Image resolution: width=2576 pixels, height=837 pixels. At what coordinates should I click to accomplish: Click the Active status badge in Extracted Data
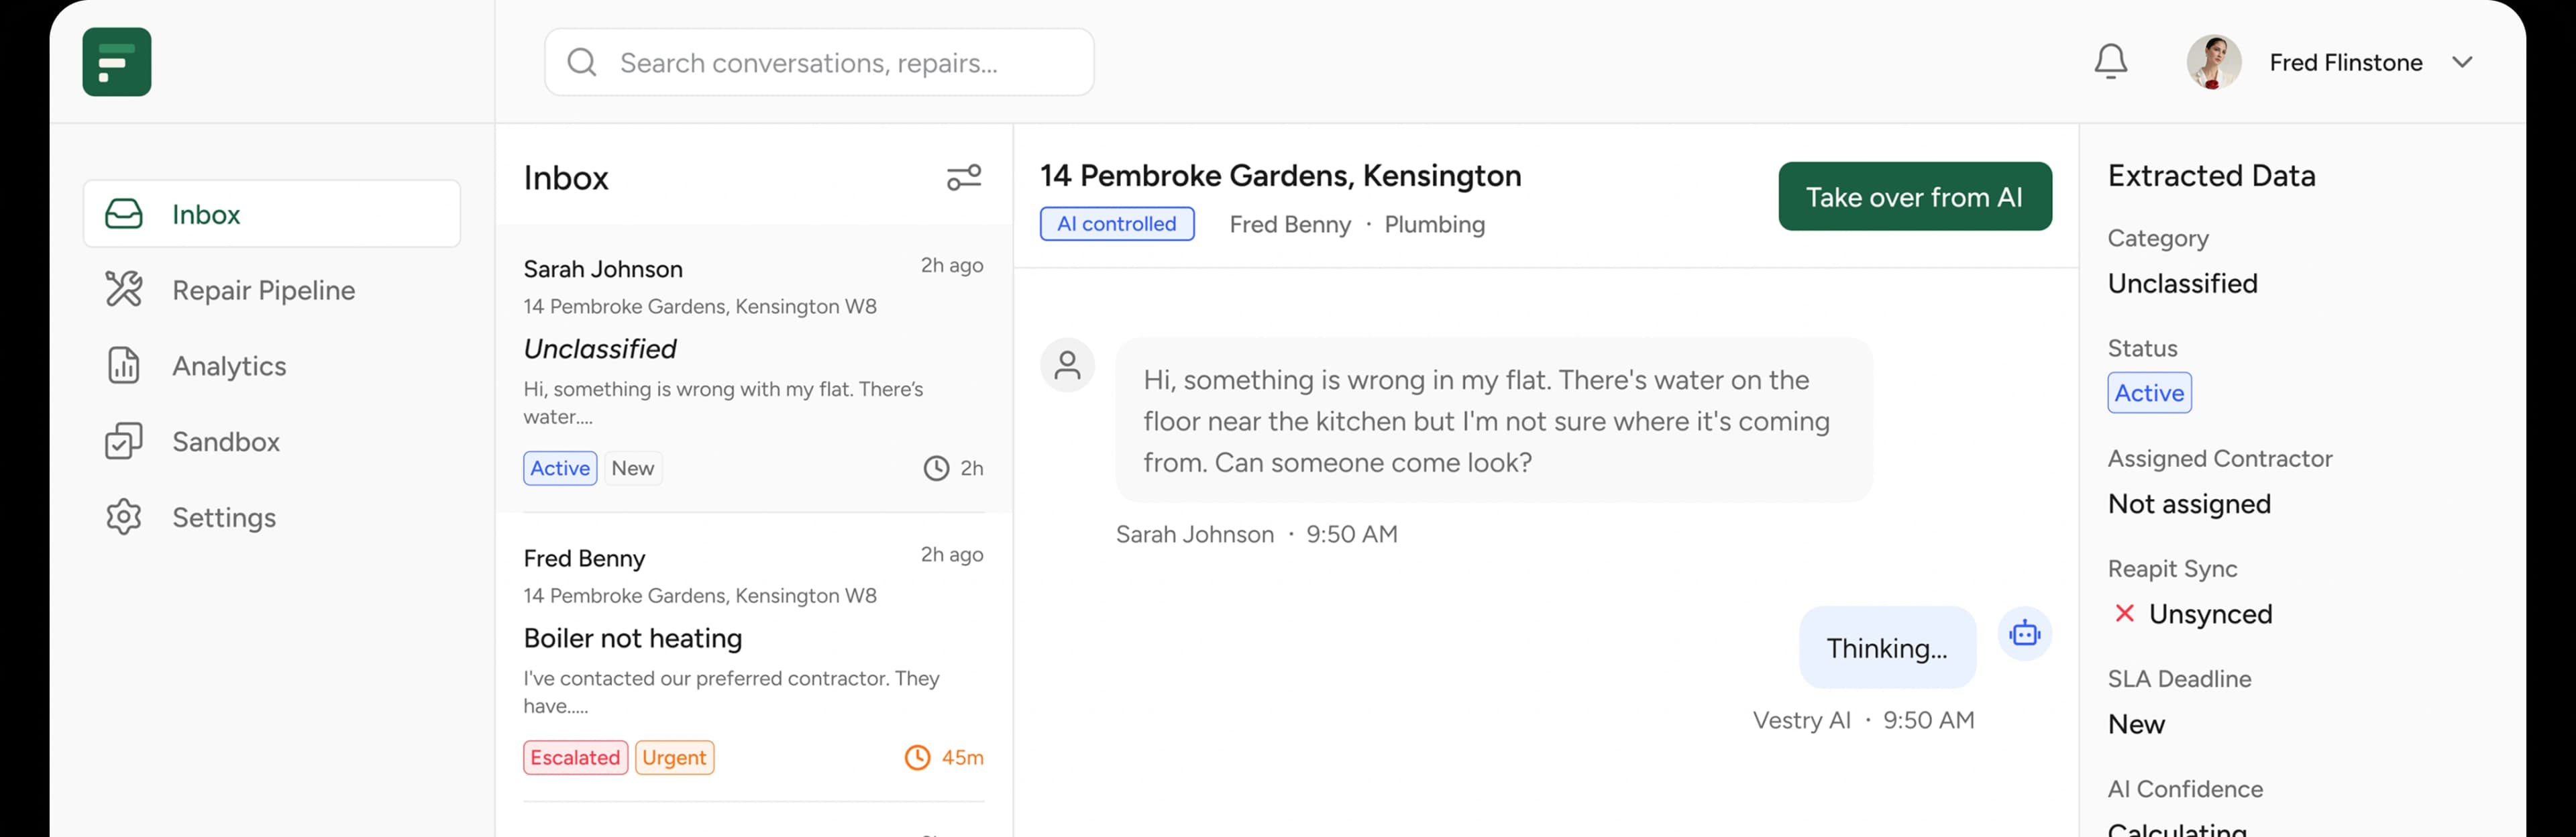pyautogui.click(x=2149, y=393)
